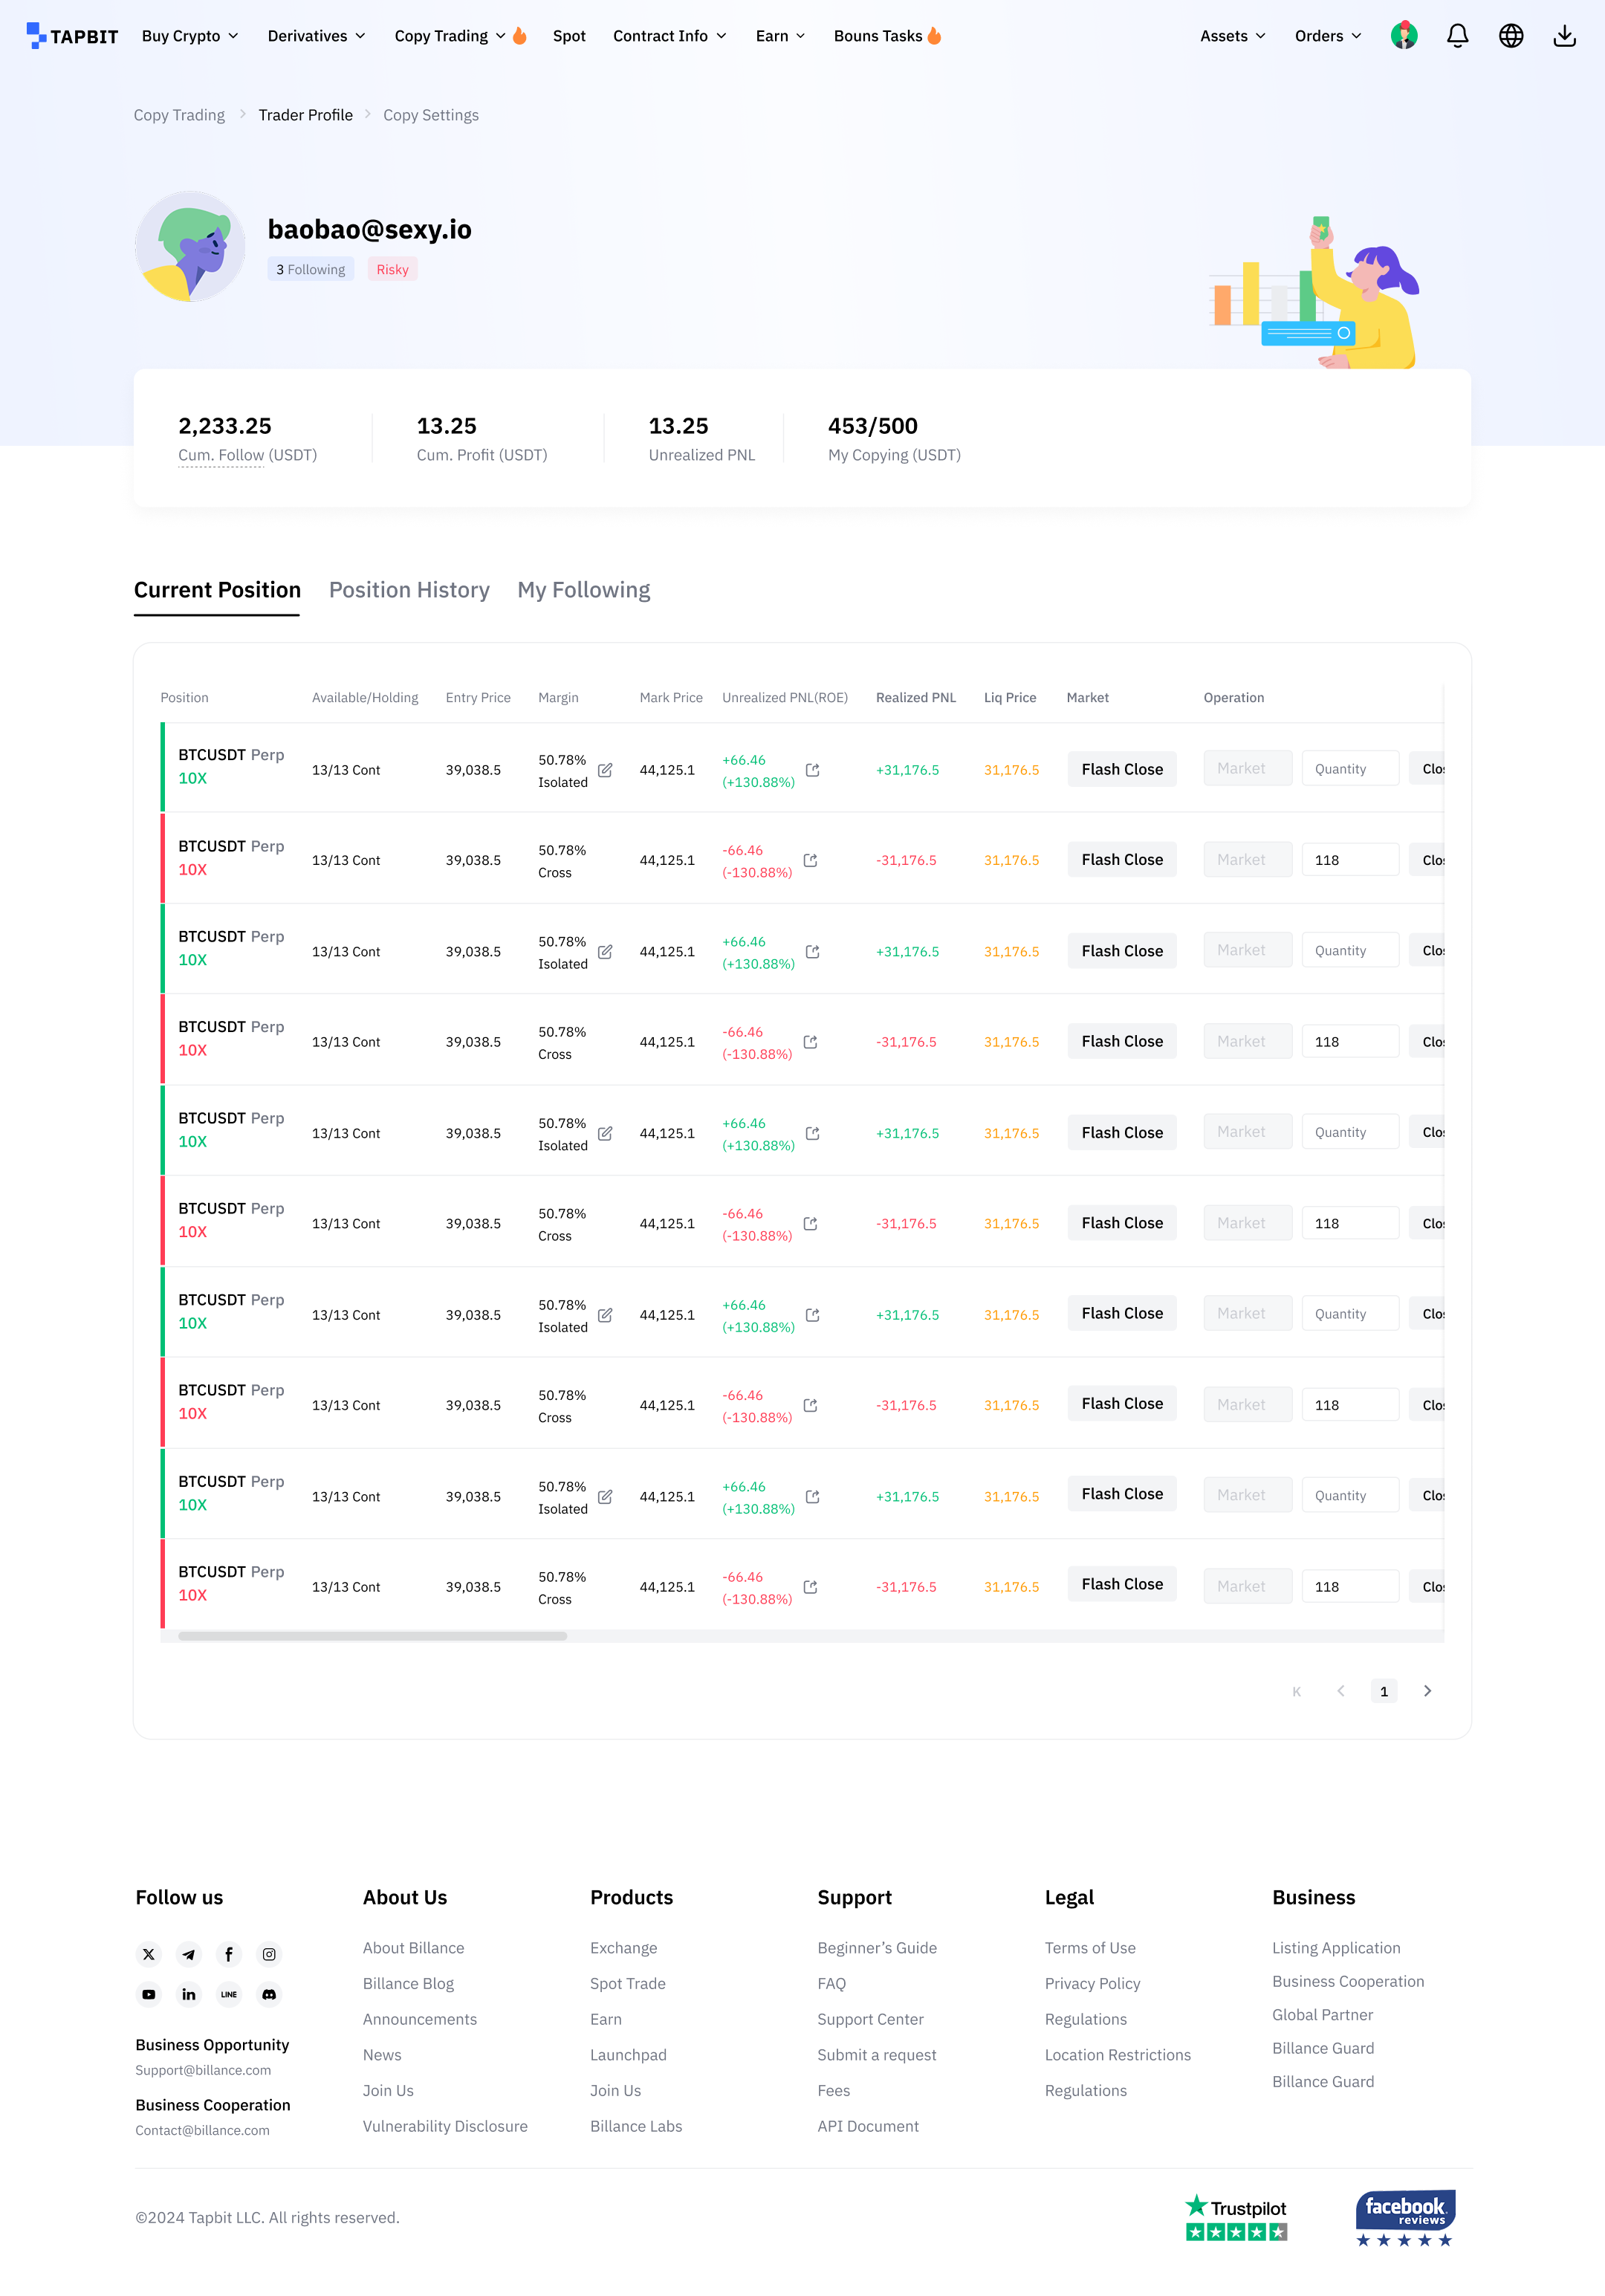Click the download app icon
This screenshot has width=1605, height=2296.
pos(1564,36)
